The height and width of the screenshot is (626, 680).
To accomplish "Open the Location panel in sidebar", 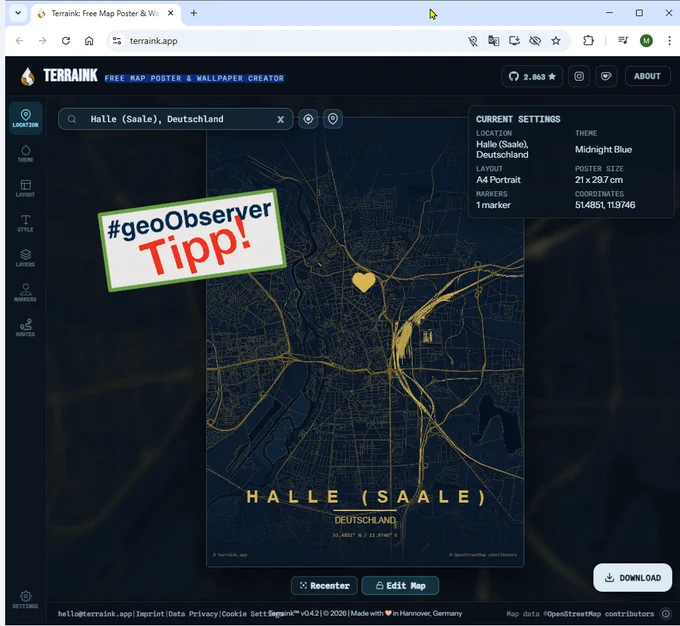I will [x=26, y=118].
